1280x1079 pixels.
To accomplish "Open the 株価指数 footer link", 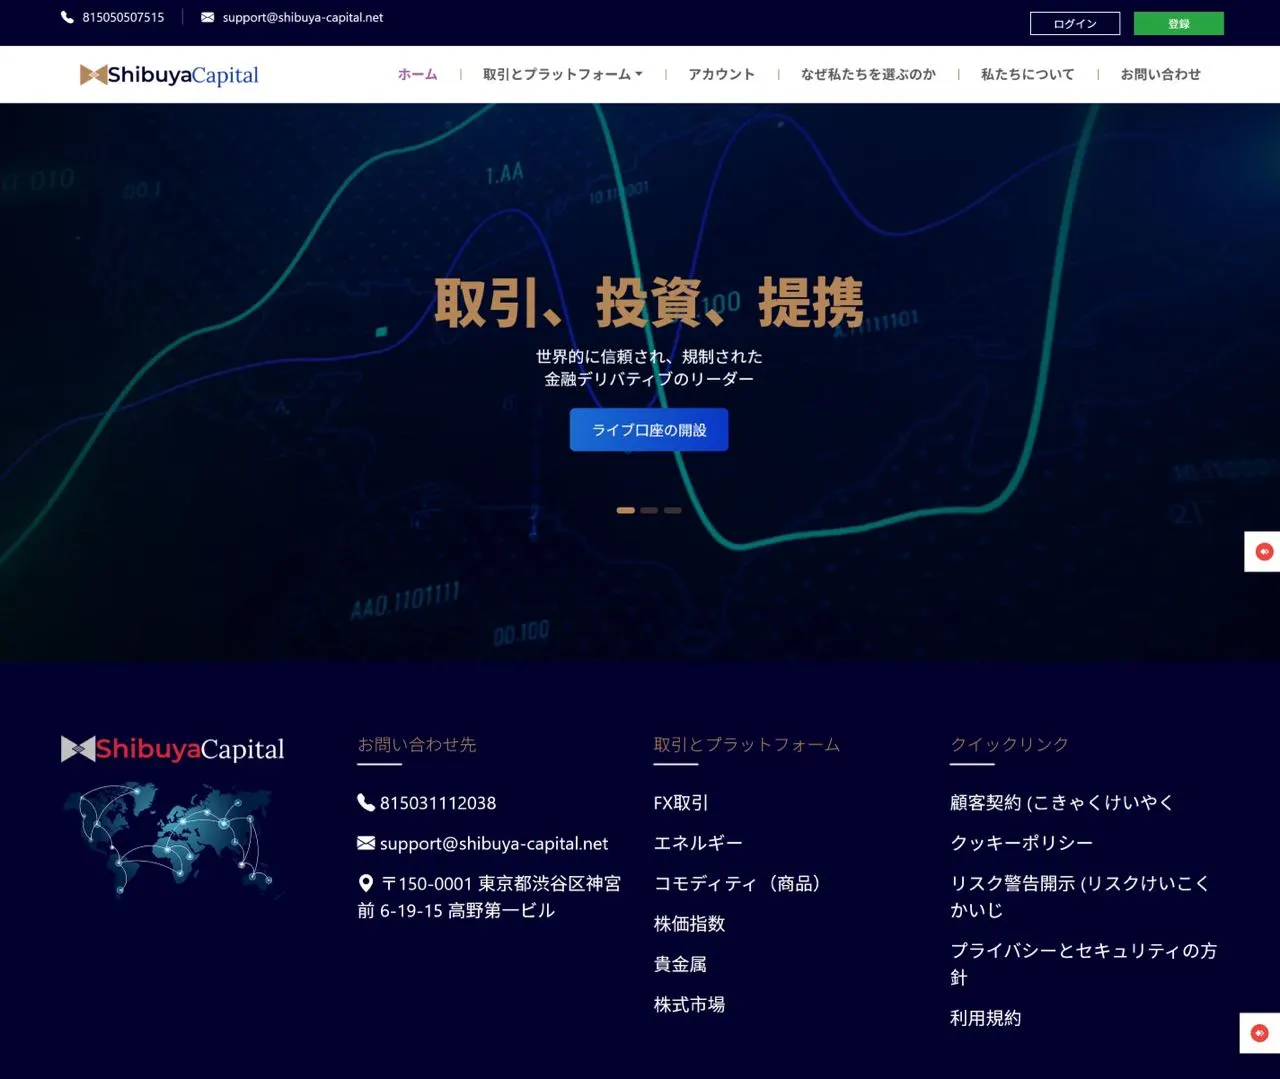I will click(689, 924).
